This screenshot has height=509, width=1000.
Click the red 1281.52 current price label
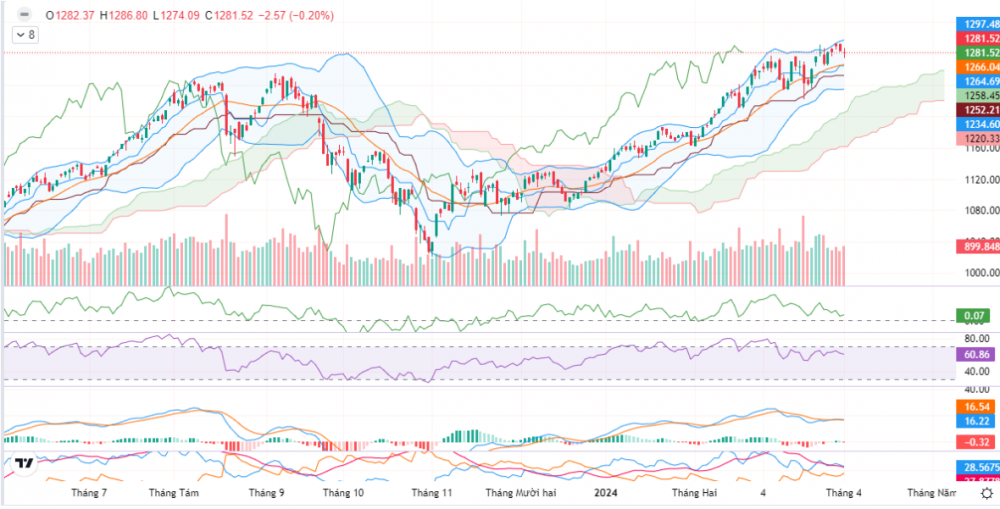click(x=977, y=38)
